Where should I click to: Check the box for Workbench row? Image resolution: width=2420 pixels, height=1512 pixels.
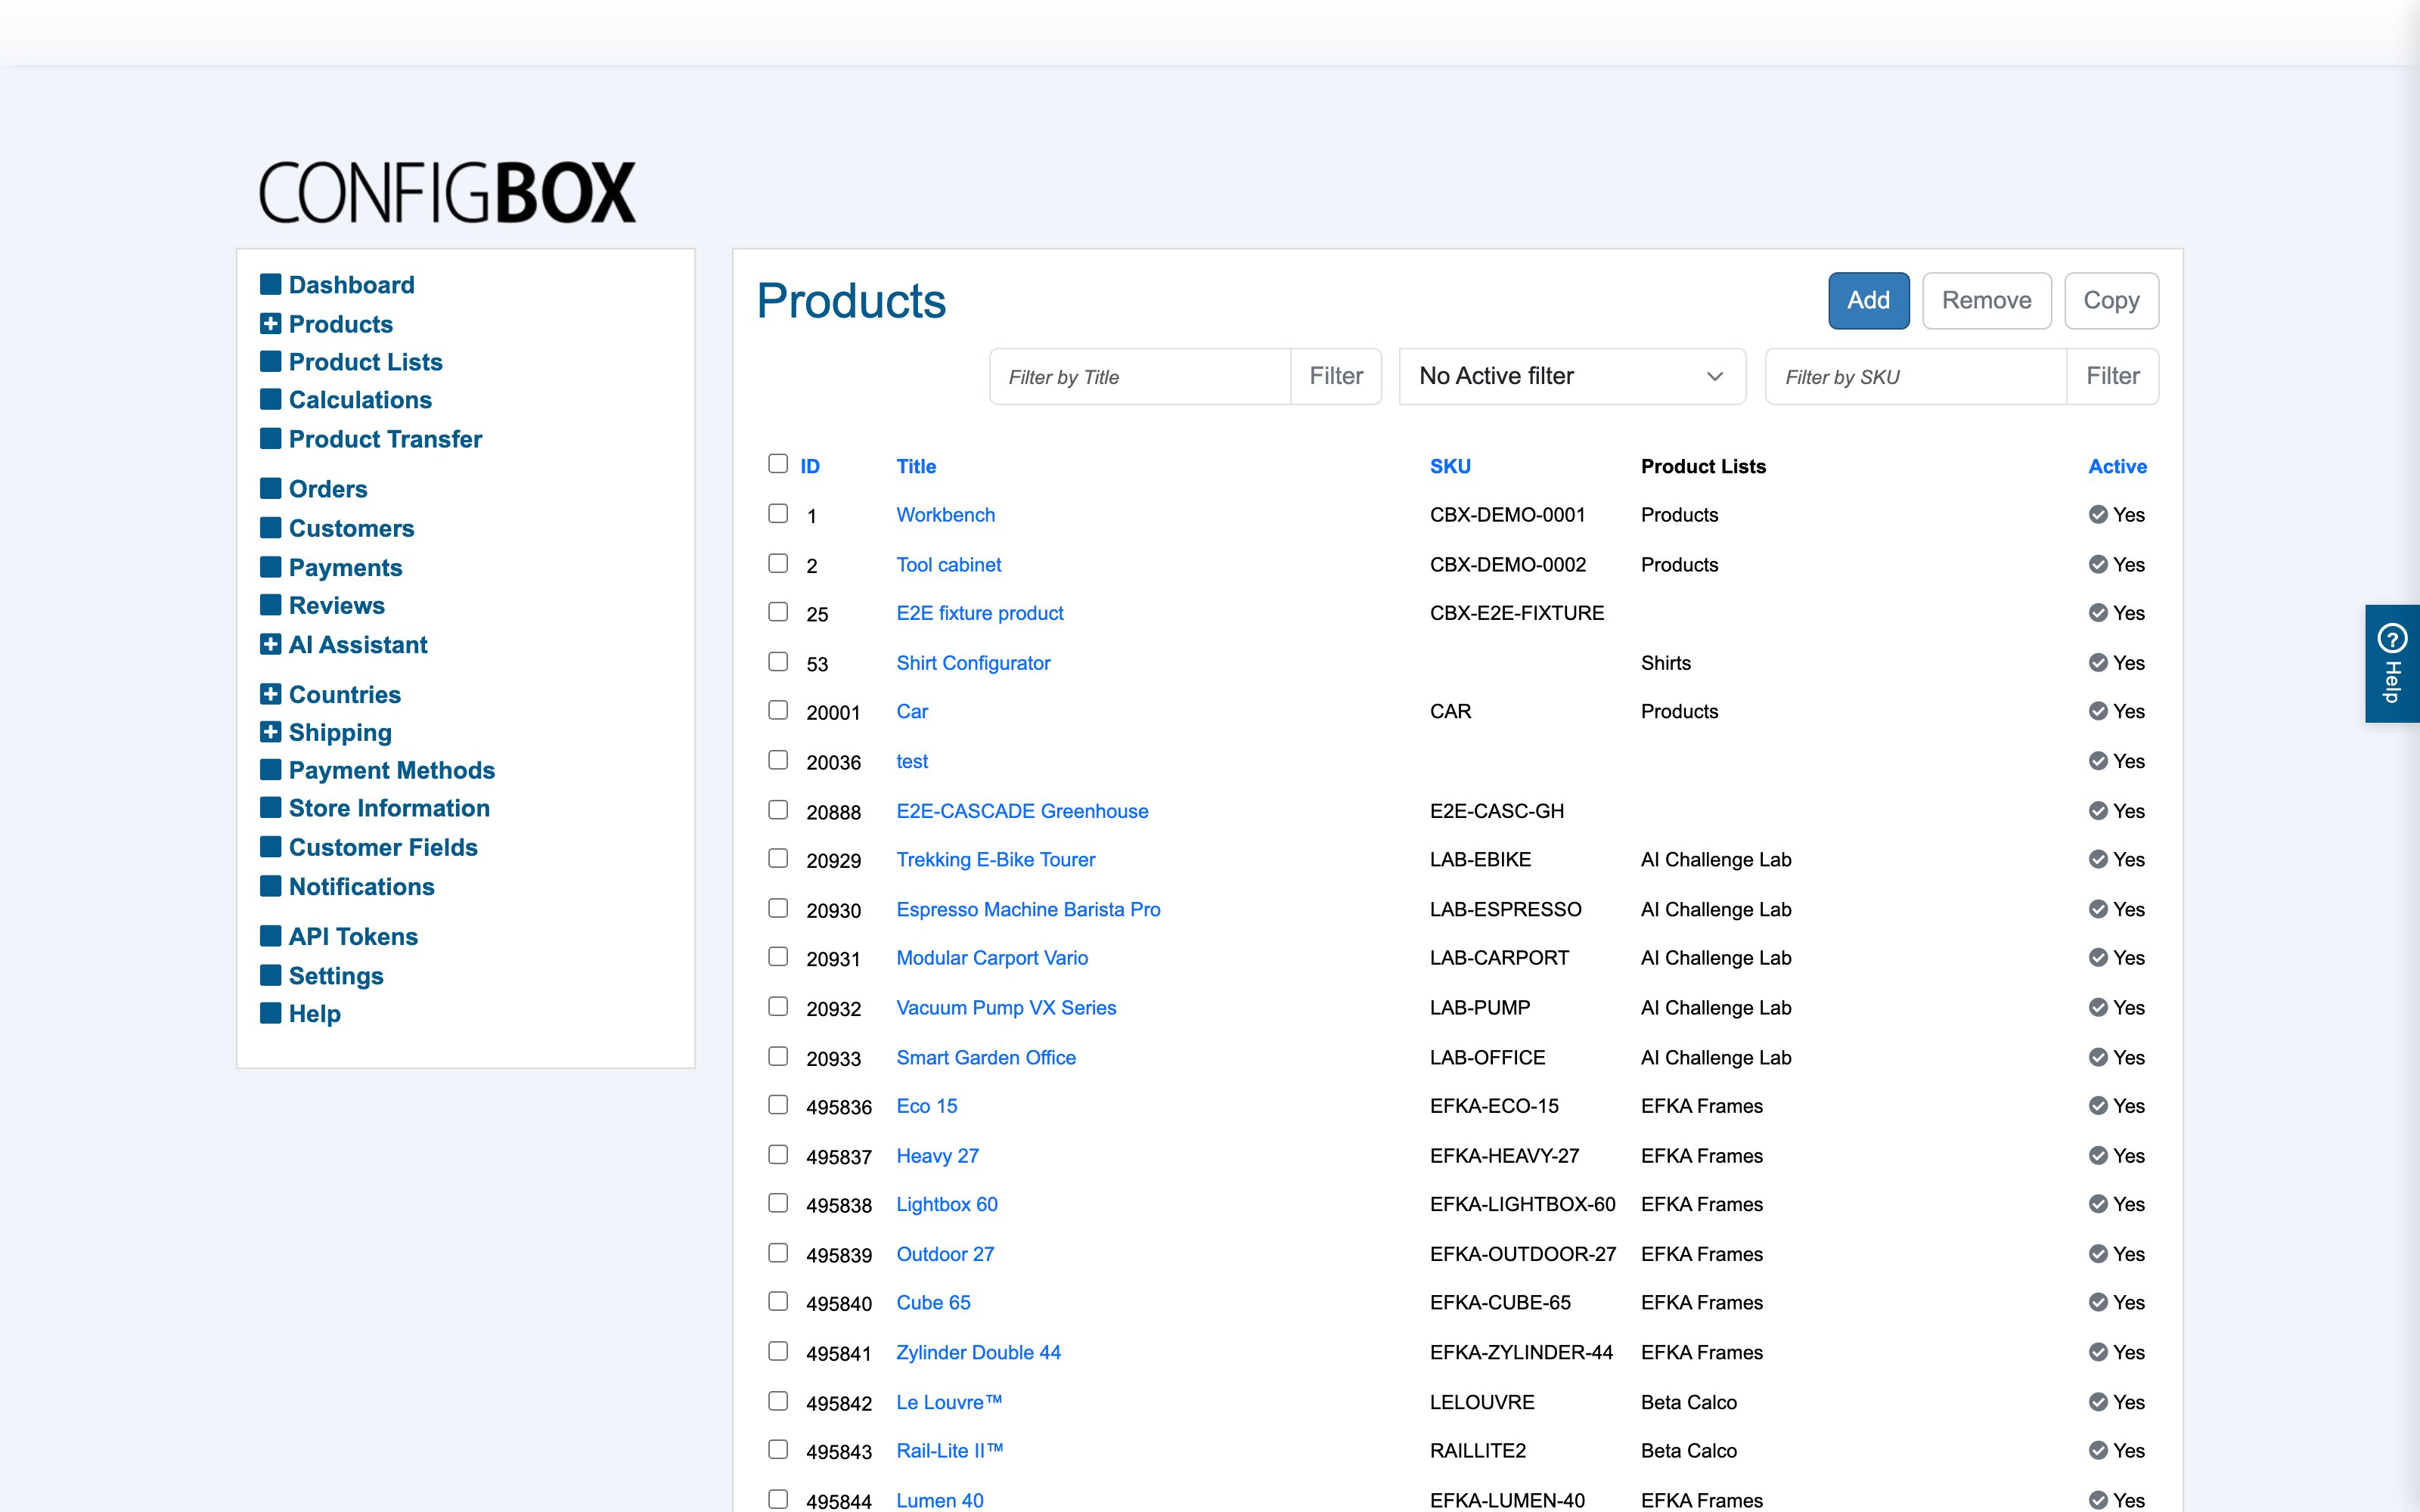778,513
